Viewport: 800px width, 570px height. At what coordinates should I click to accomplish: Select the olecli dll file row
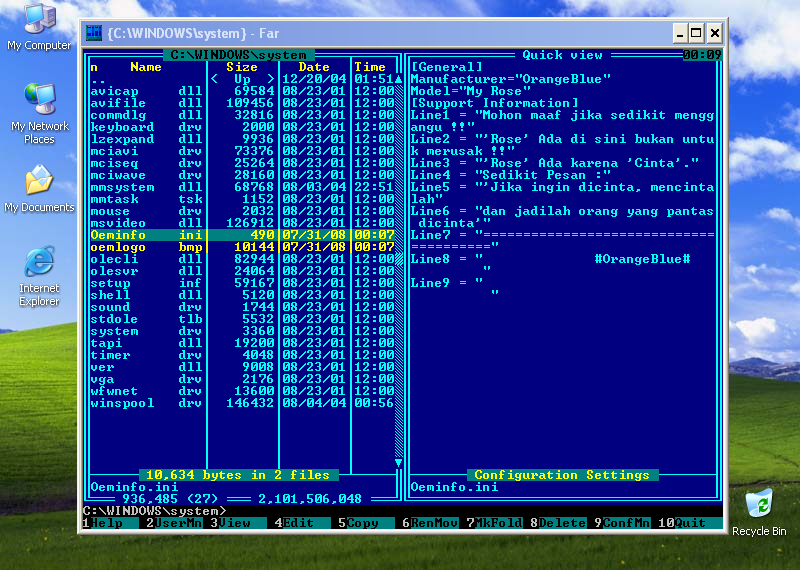click(242, 259)
